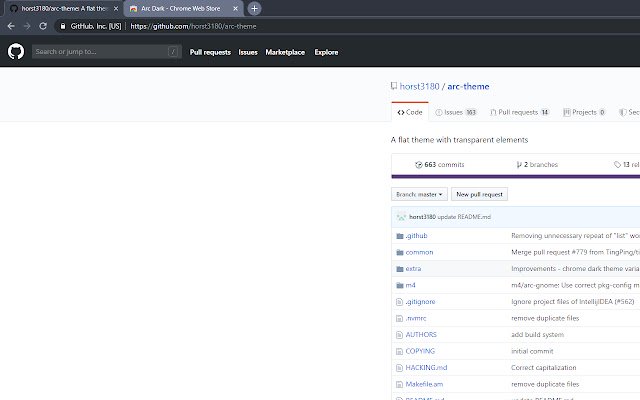
Task: Open Marketplace in the GitHub header
Action: (285, 52)
